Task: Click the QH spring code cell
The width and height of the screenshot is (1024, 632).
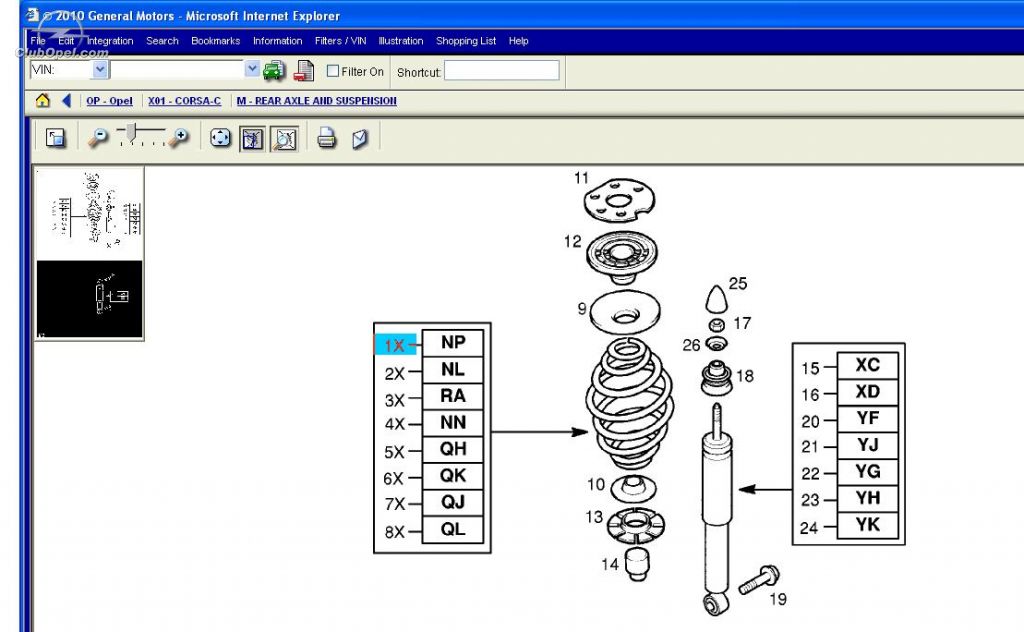Action: [453, 449]
